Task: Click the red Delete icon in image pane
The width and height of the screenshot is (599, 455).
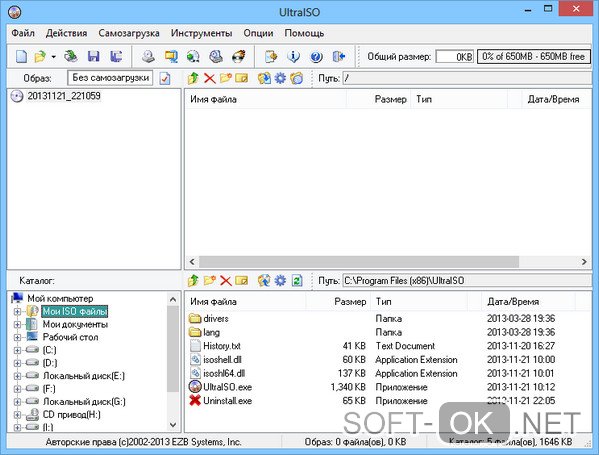Action: point(209,78)
